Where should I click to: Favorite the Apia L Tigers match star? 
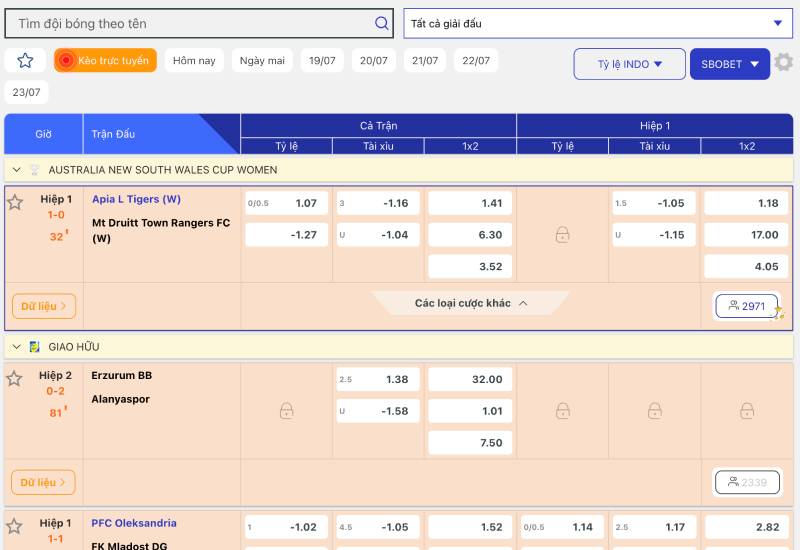(15, 203)
